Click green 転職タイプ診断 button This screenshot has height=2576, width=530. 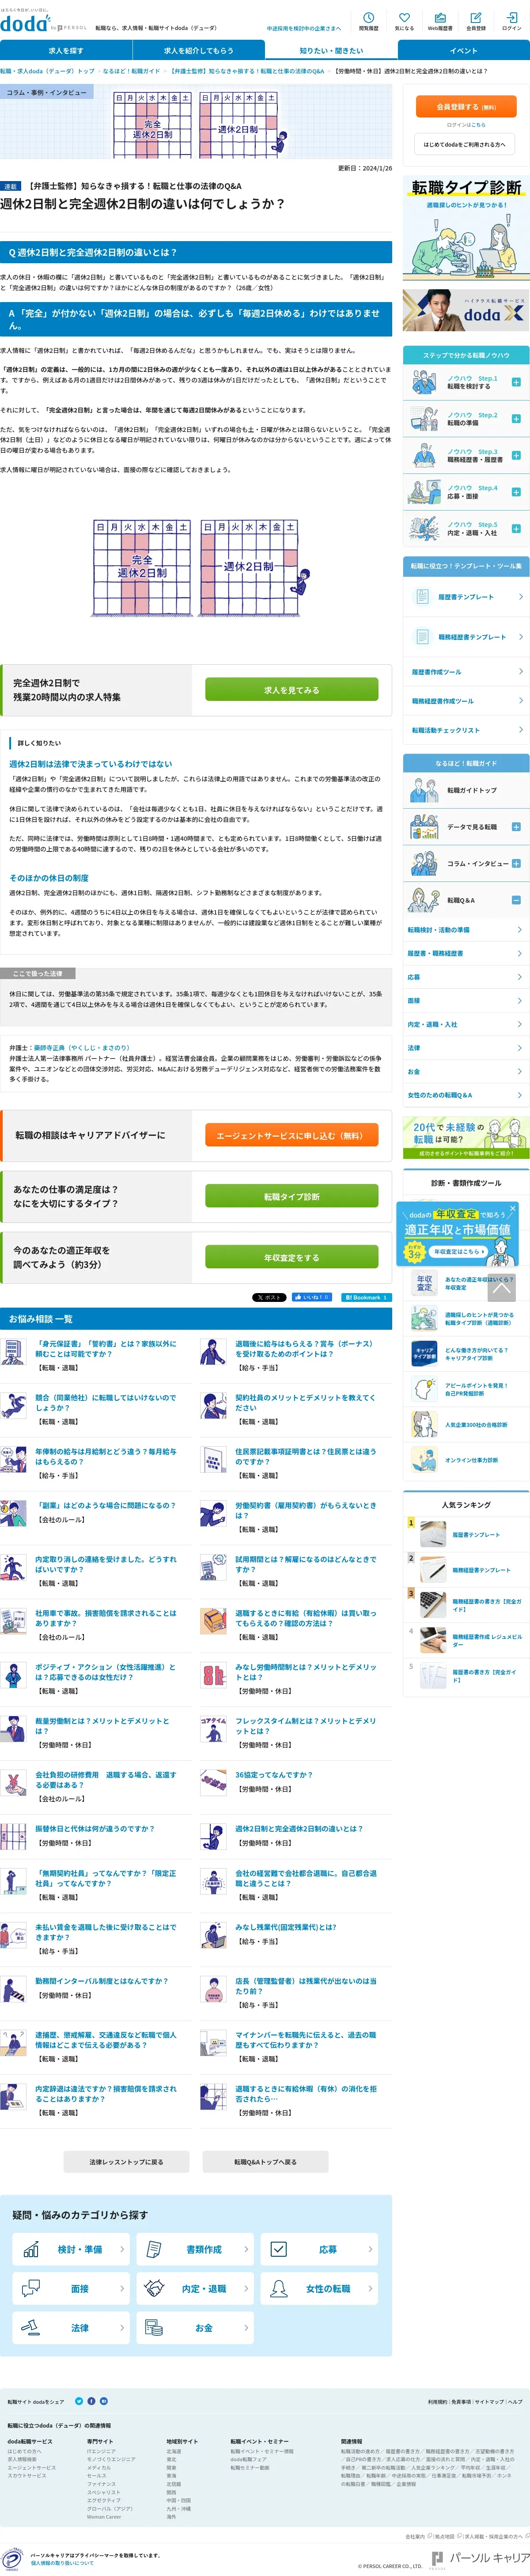(x=291, y=1196)
